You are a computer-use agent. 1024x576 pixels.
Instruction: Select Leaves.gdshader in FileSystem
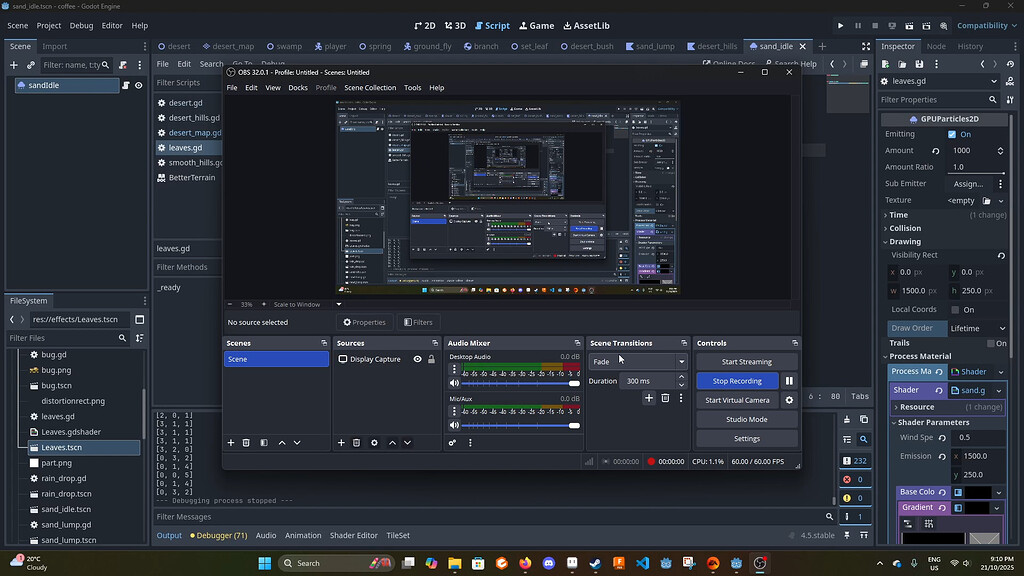click(71, 432)
